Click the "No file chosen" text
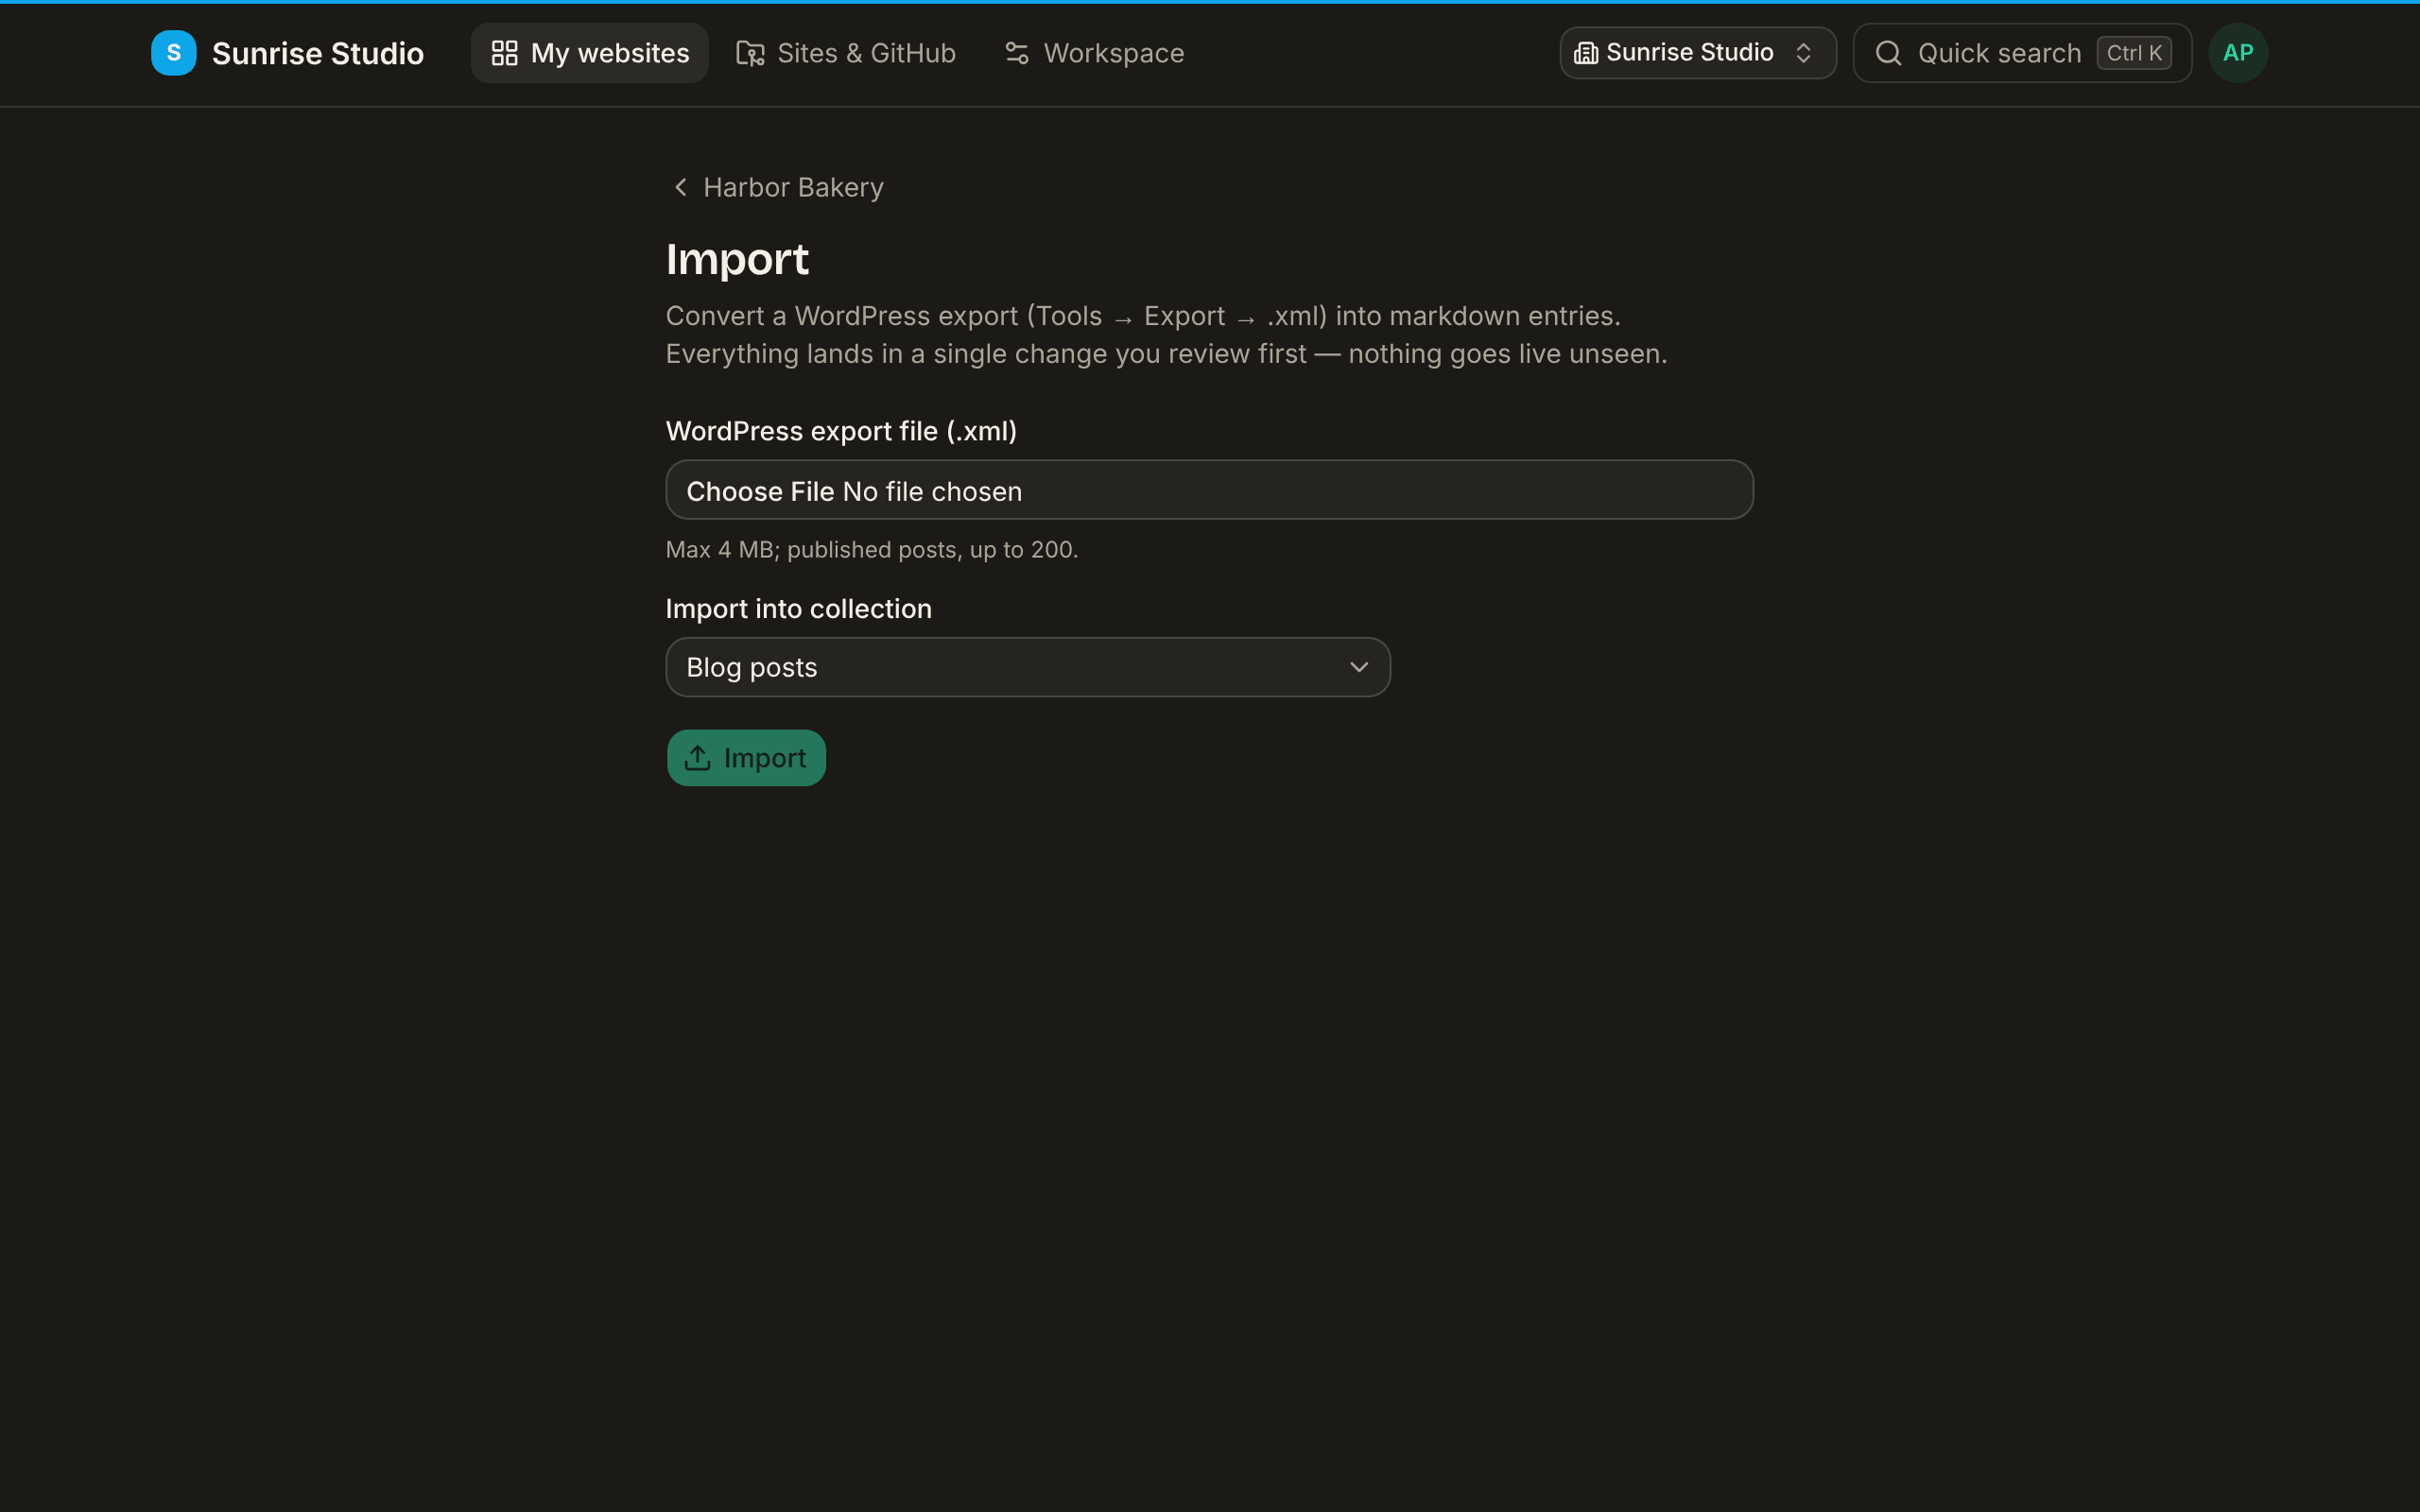 [x=932, y=491]
